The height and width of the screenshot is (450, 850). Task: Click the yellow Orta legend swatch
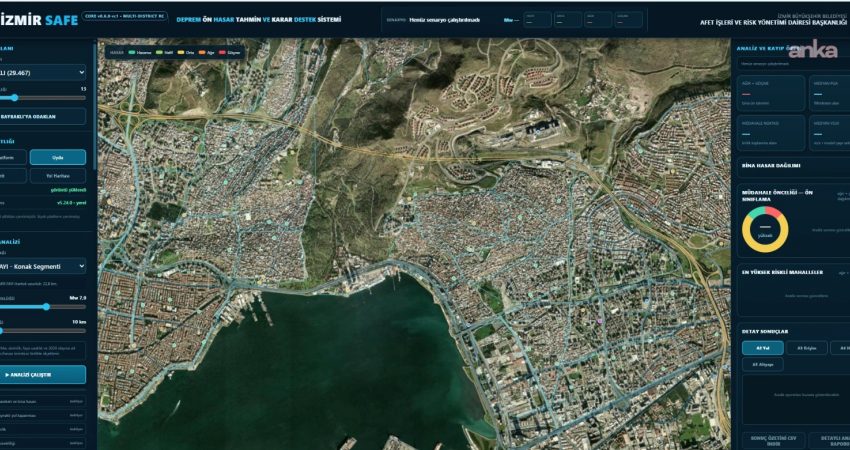click(181, 53)
